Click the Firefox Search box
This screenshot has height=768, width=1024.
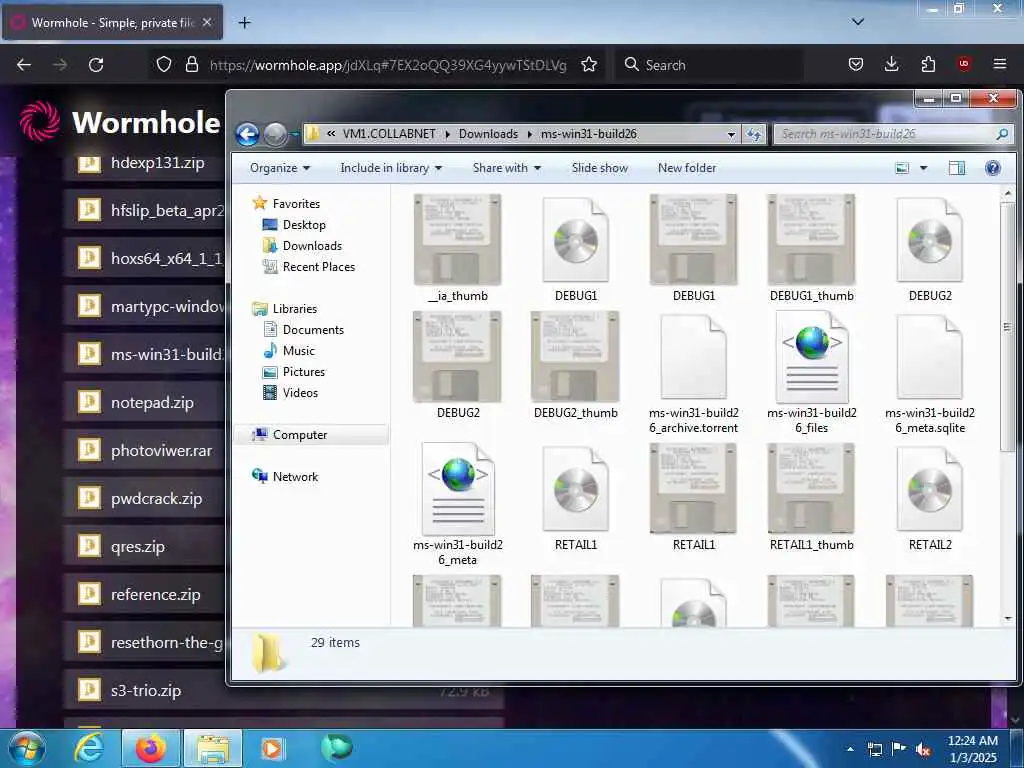pyautogui.click(x=709, y=65)
